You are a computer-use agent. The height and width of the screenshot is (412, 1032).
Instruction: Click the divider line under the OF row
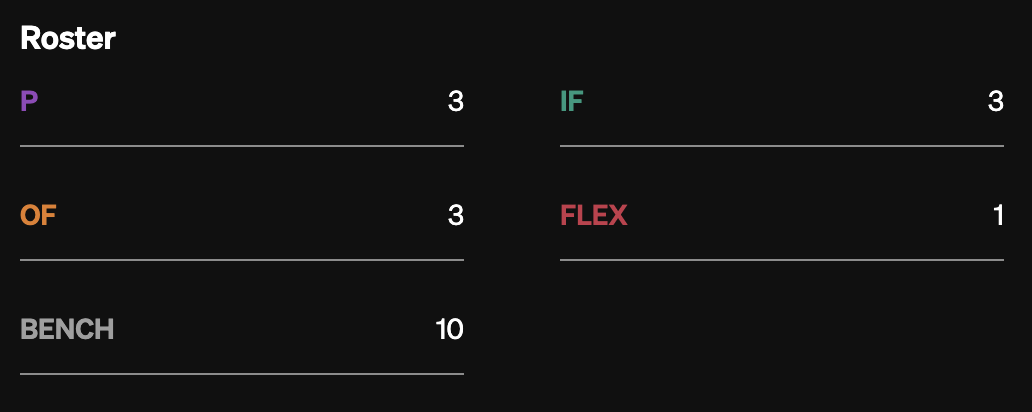[x=242, y=260]
